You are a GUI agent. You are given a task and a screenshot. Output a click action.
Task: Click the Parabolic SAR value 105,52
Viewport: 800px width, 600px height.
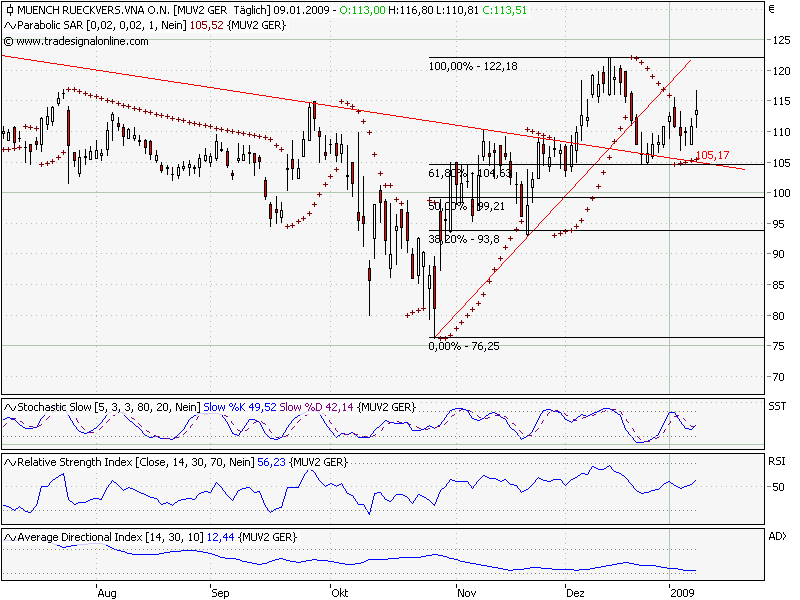click(x=207, y=25)
